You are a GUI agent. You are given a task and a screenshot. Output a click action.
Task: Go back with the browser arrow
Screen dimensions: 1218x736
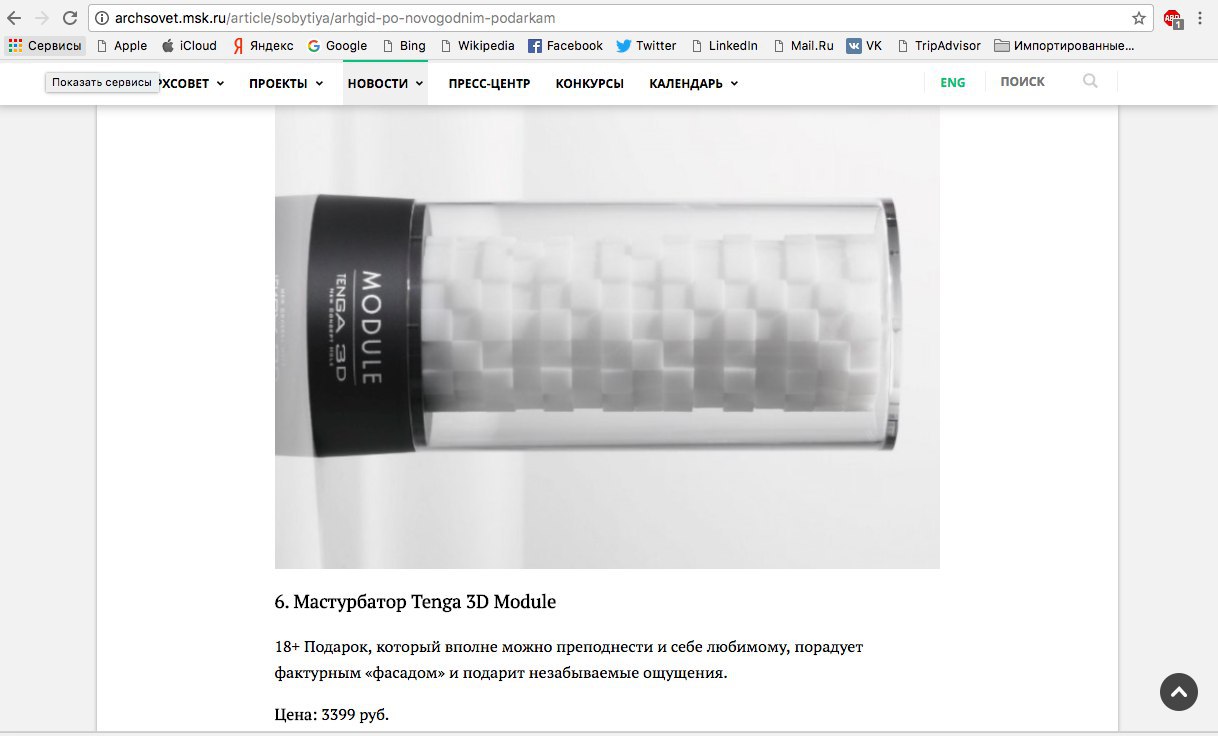point(14,18)
